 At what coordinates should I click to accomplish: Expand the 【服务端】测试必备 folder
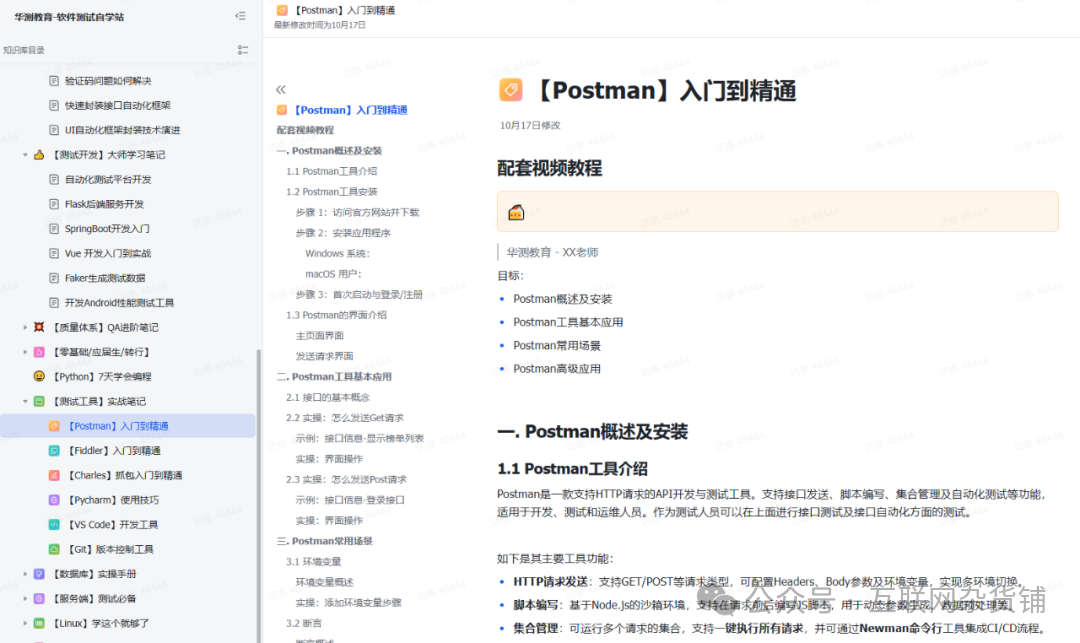[25, 598]
